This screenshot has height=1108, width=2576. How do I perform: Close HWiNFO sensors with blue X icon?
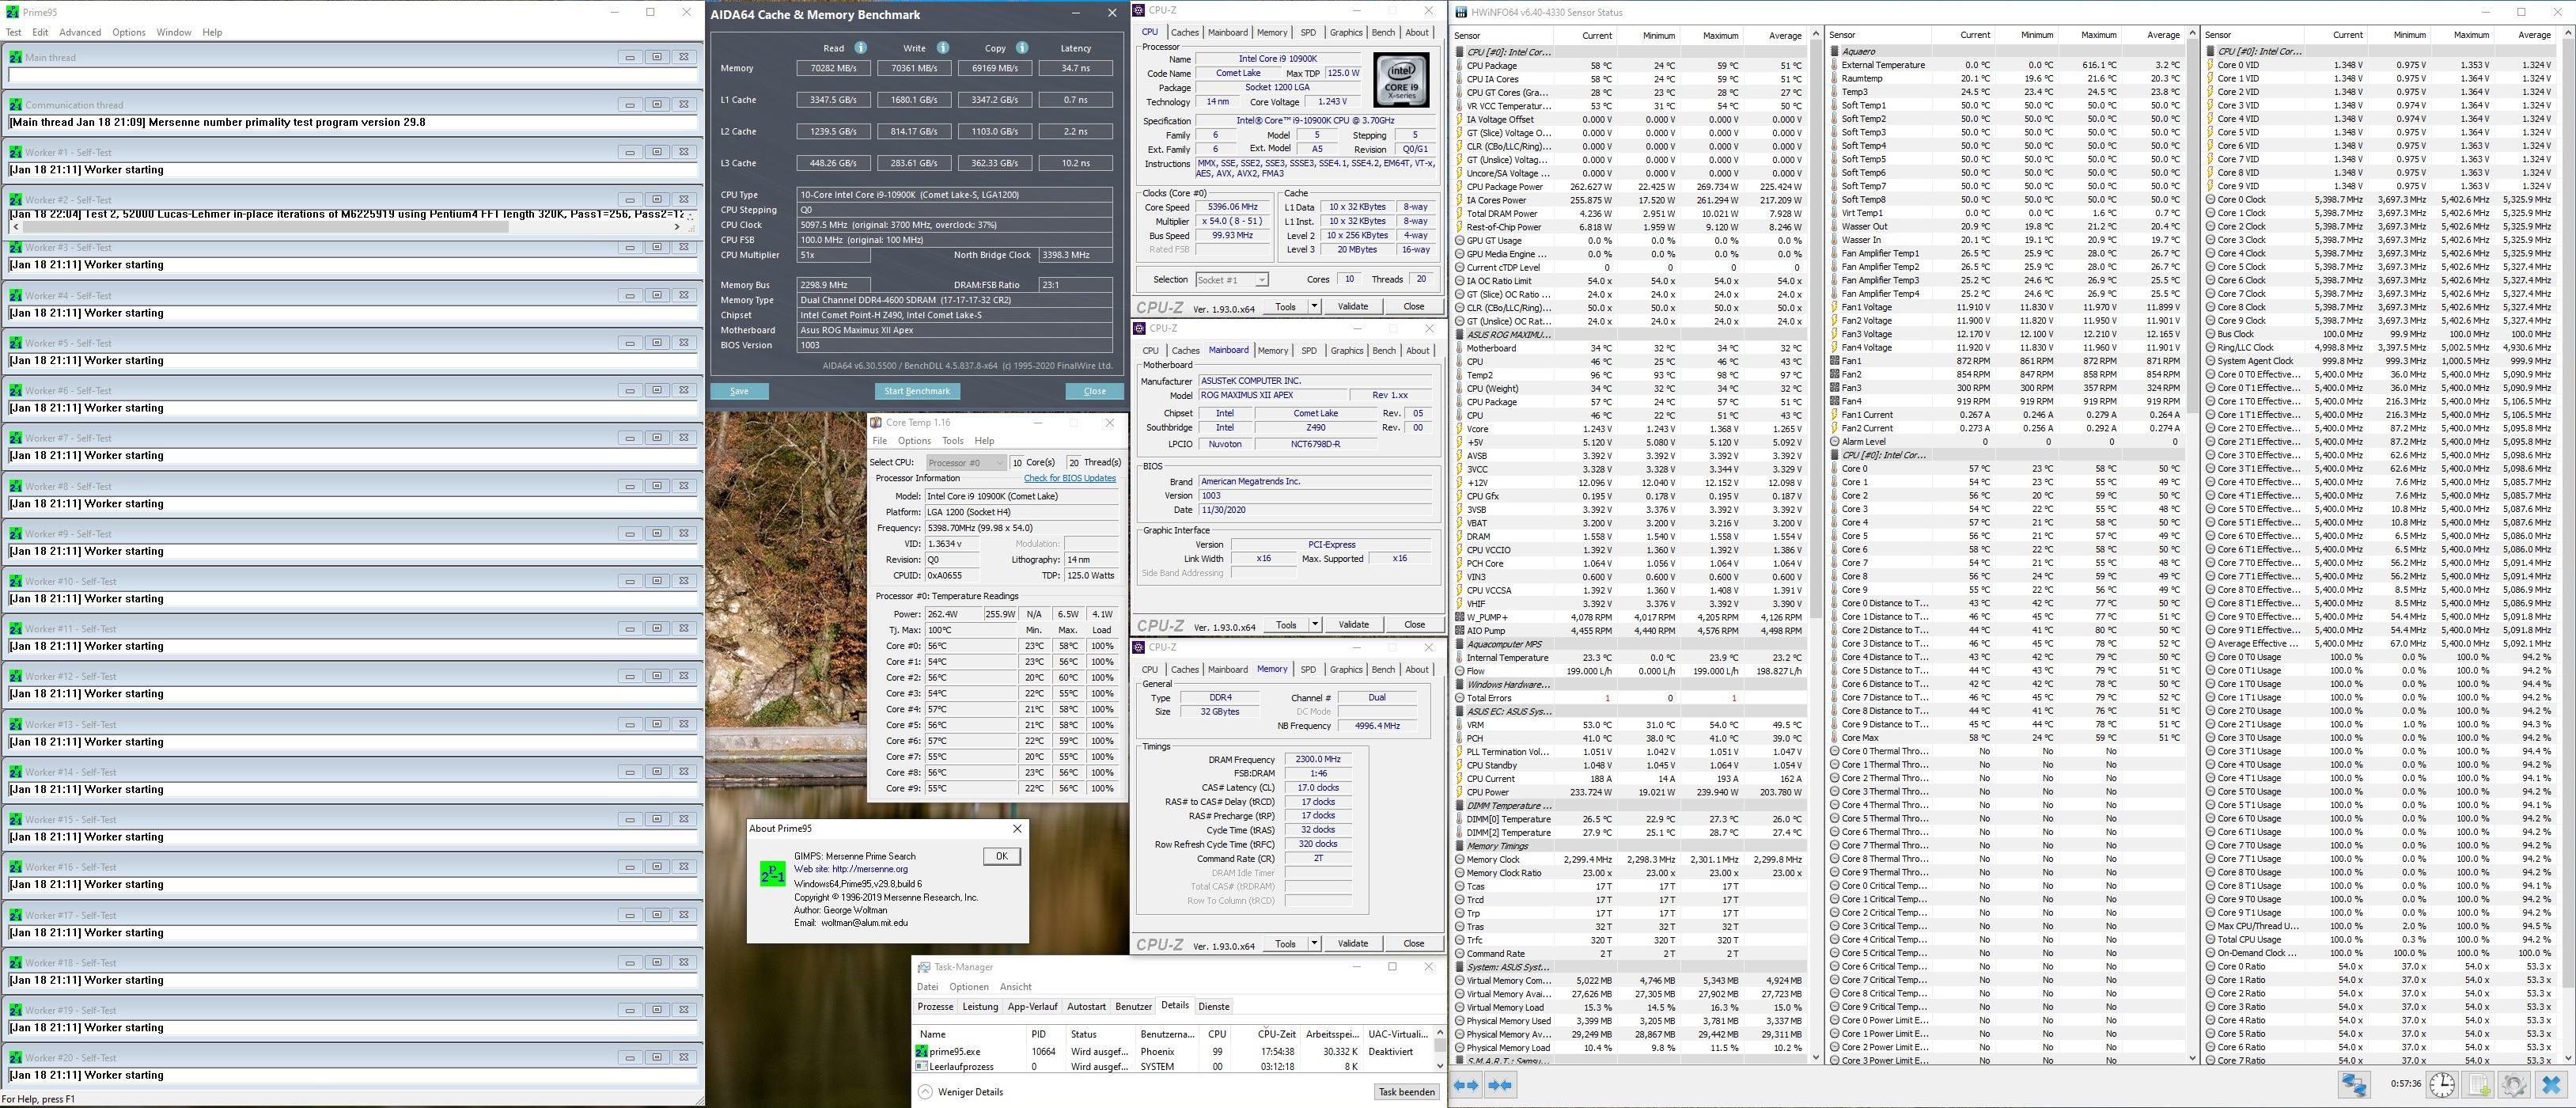click(2550, 1085)
